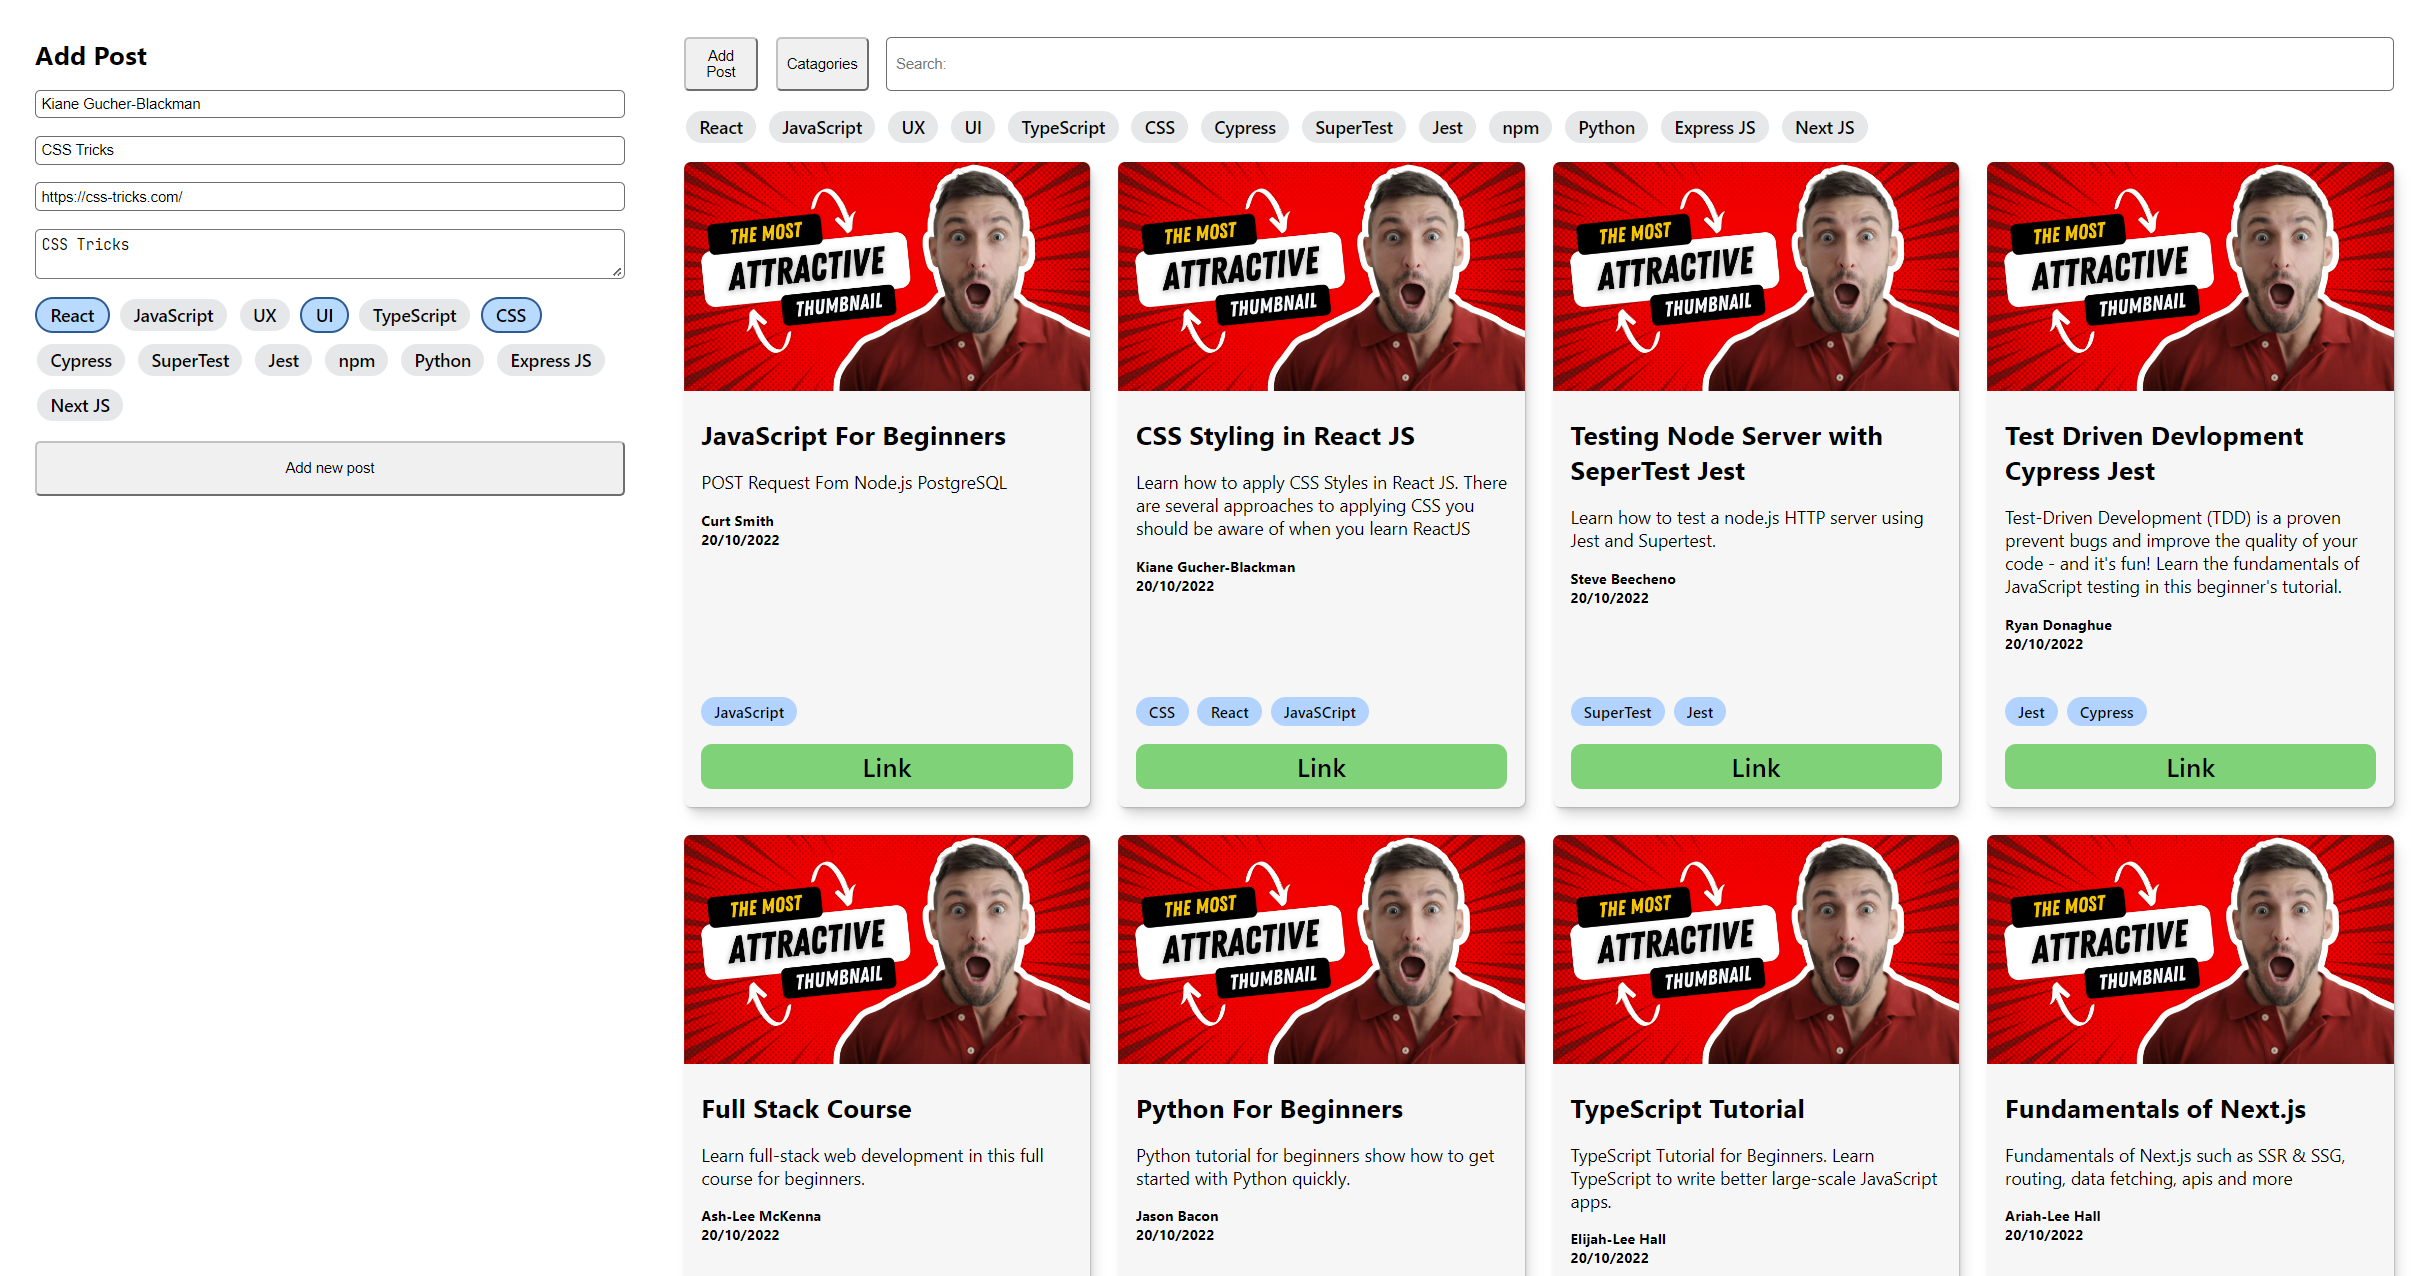Toggle the npm tag in Add Post form
Viewport: 2425px width, 1276px height.
tap(356, 360)
